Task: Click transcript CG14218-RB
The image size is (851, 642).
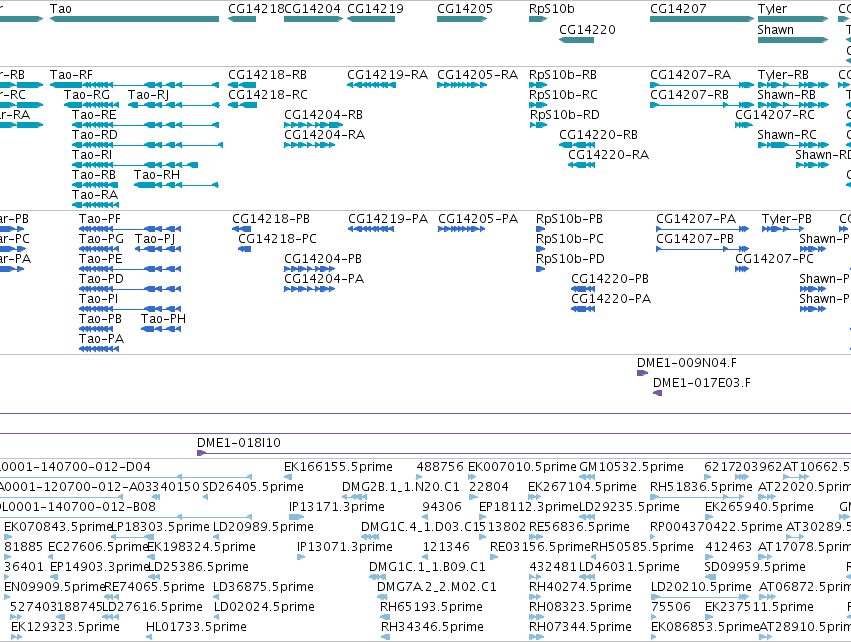Action: 242,85
